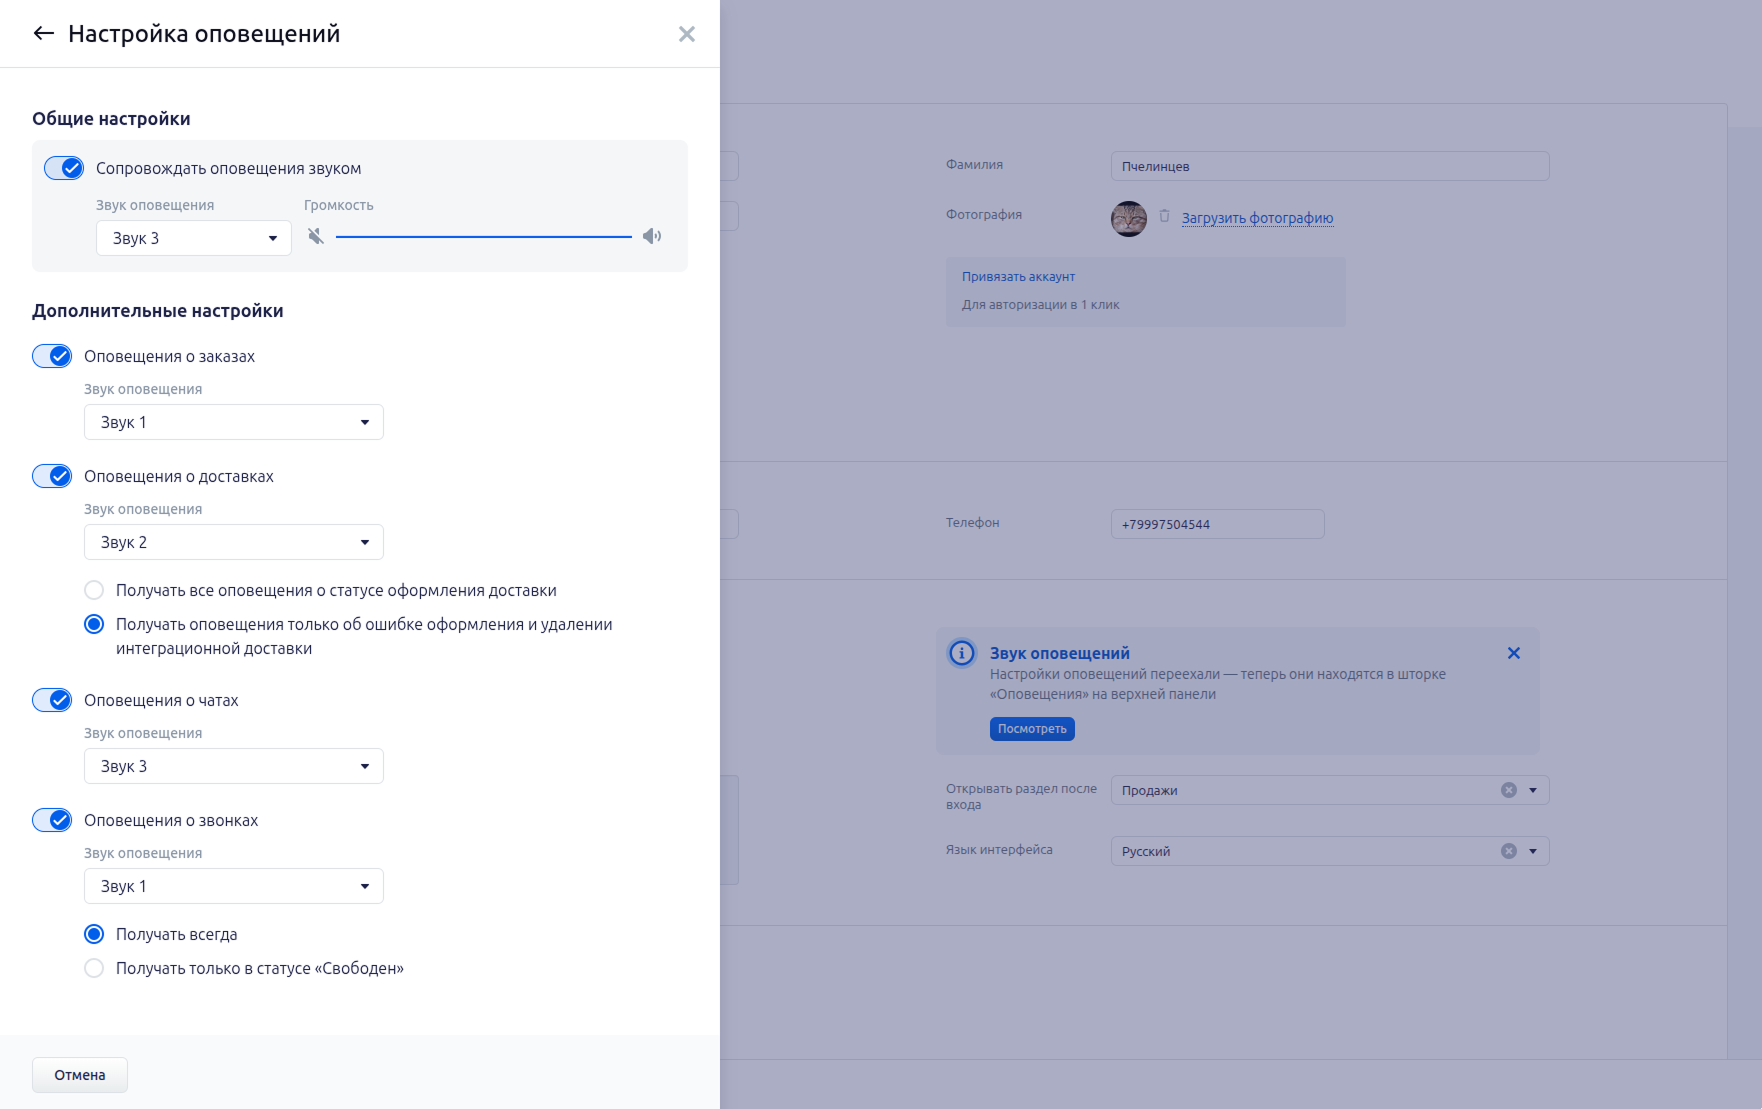
Task: Dismiss the 'Звук оповещений' info banner
Action: coord(1513,653)
